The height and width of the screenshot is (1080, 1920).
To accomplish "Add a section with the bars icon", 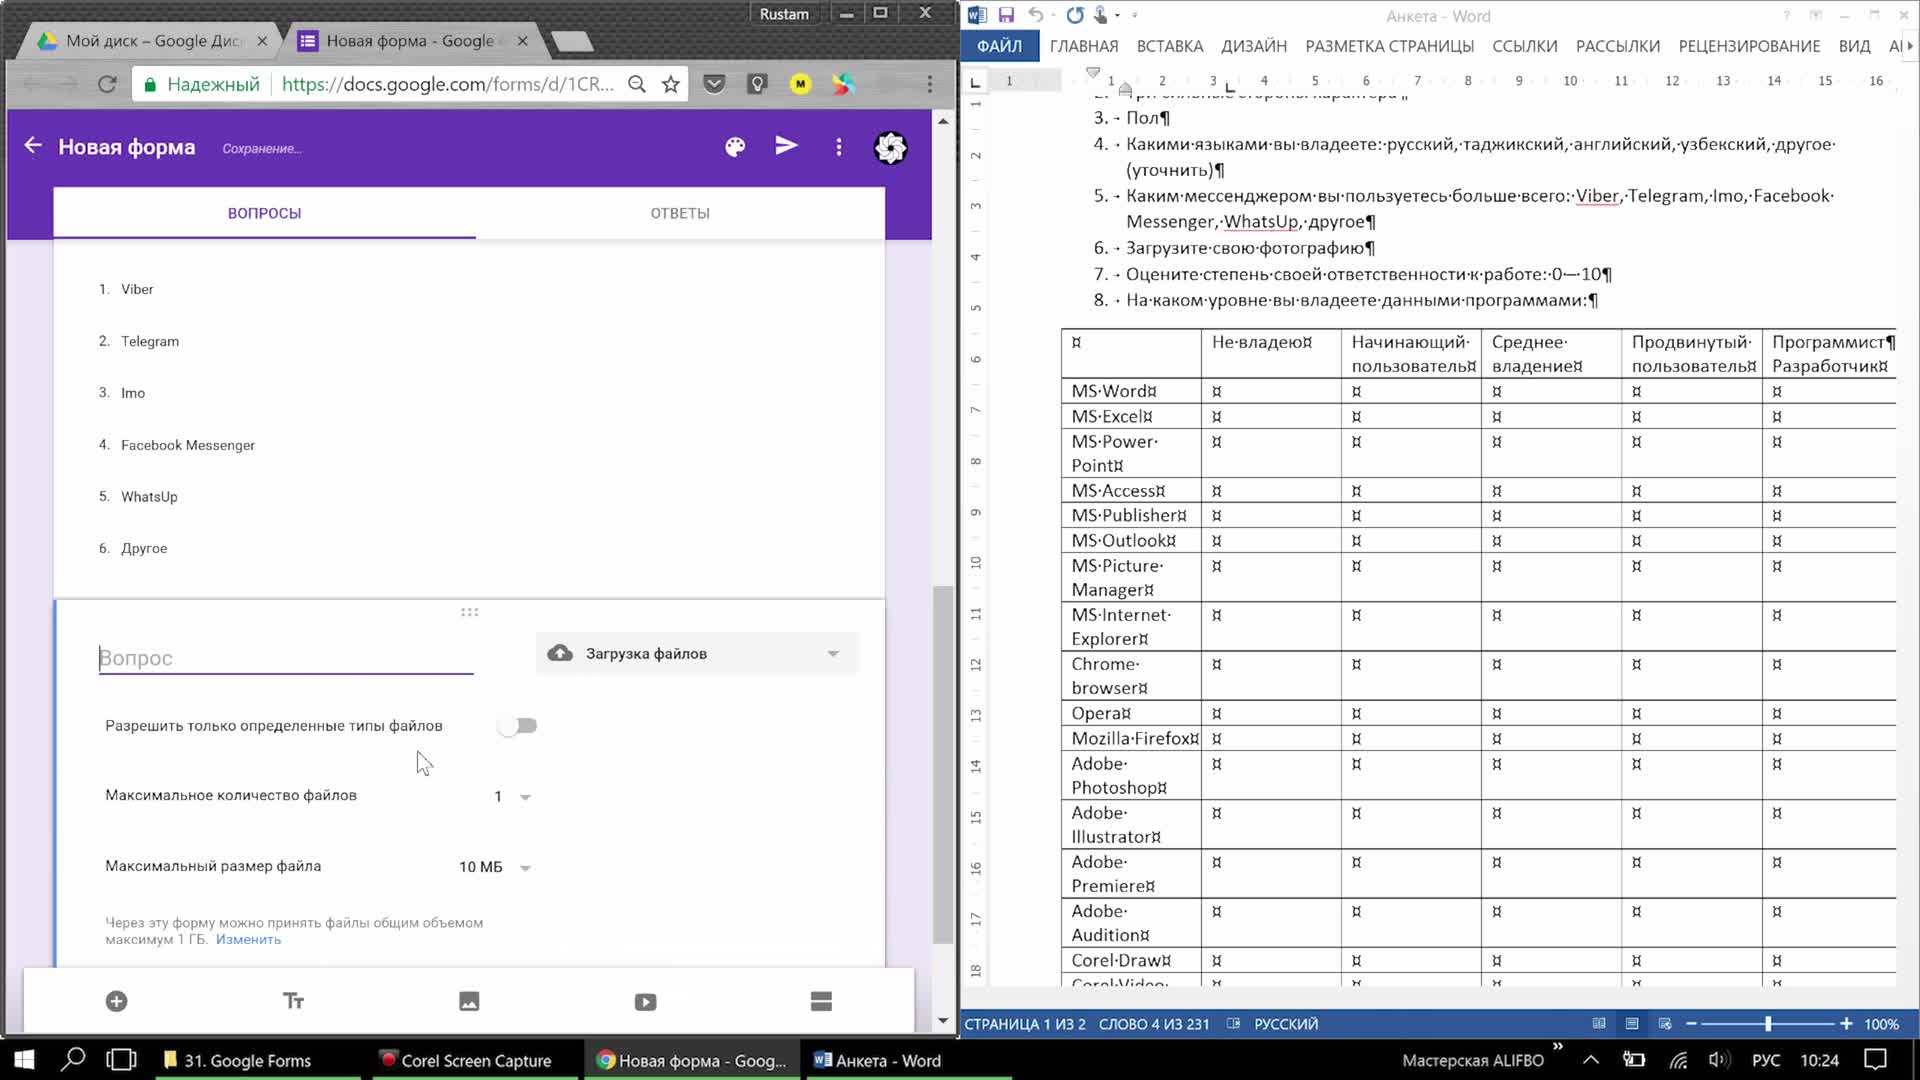I will (821, 1001).
